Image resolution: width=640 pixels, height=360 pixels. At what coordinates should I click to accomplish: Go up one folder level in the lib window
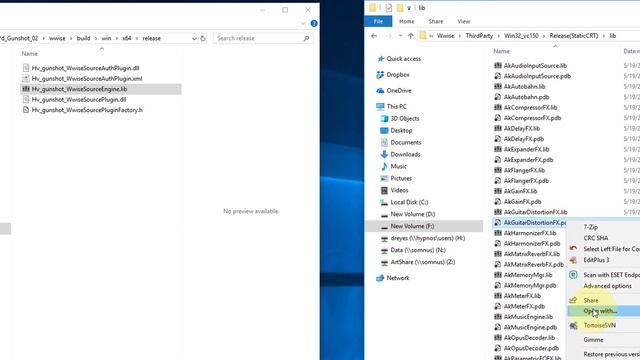[x=411, y=36]
